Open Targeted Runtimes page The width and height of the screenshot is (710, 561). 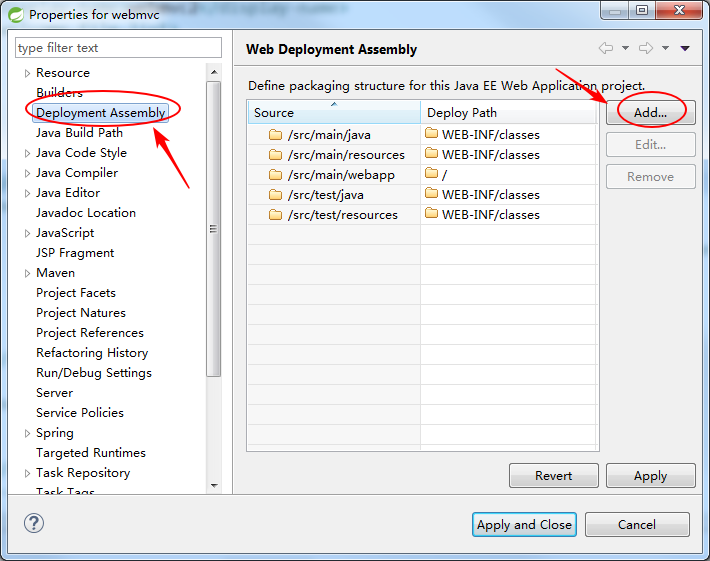(91, 453)
